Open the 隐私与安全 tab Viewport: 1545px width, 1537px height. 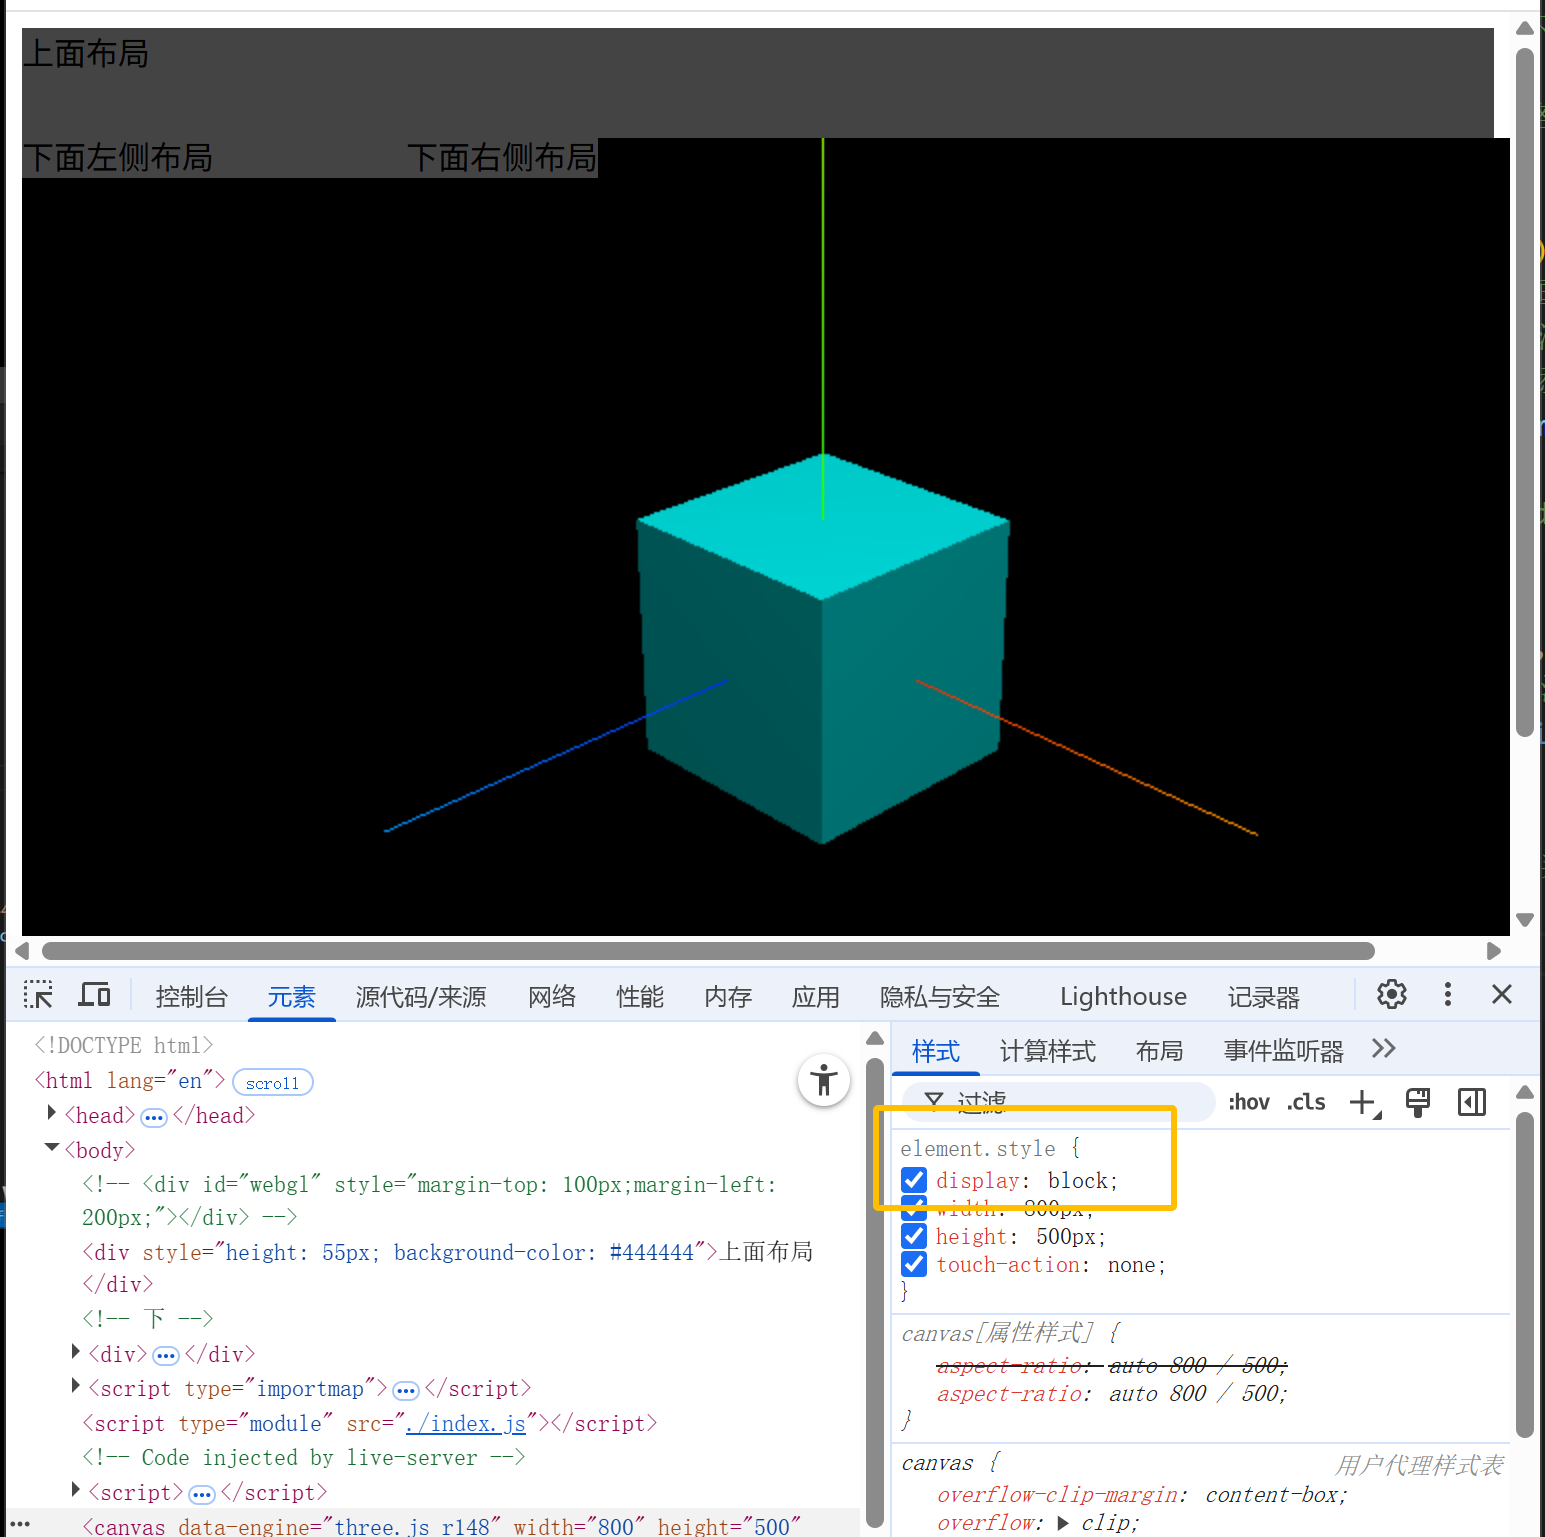pyautogui.click(x=940, y=997)
